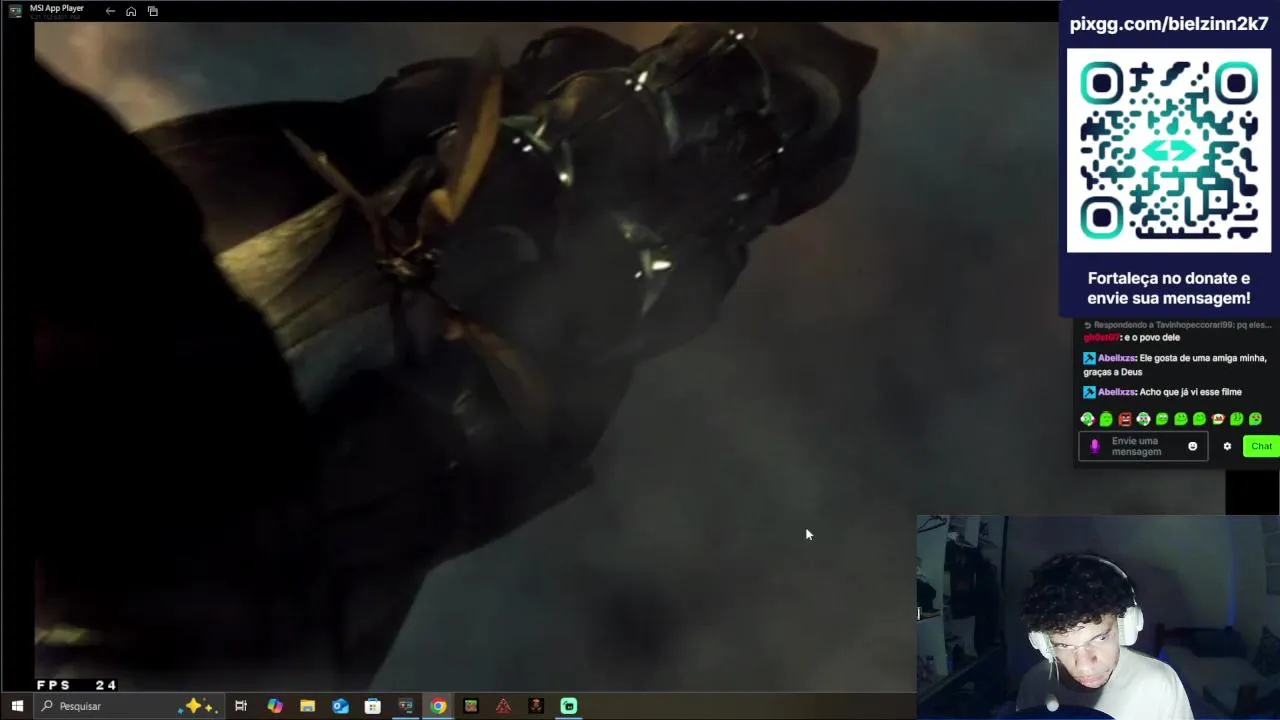Select the headphones green emote
Image resolution: width=1280 pixels, height=720 pixels.
(x=1143, y=419)
